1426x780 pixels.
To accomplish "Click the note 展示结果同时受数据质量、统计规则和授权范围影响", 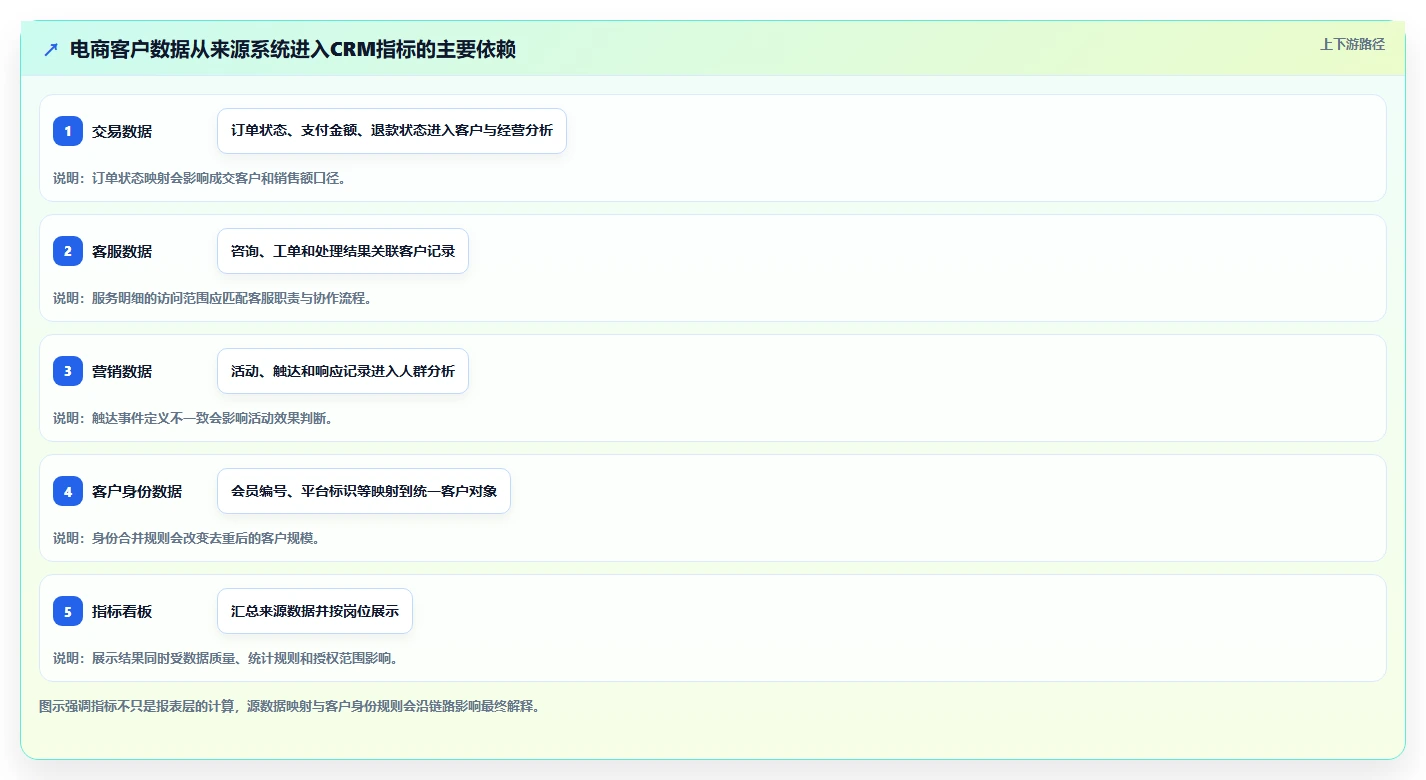I will pyautogui.click(x=225, y=658).
